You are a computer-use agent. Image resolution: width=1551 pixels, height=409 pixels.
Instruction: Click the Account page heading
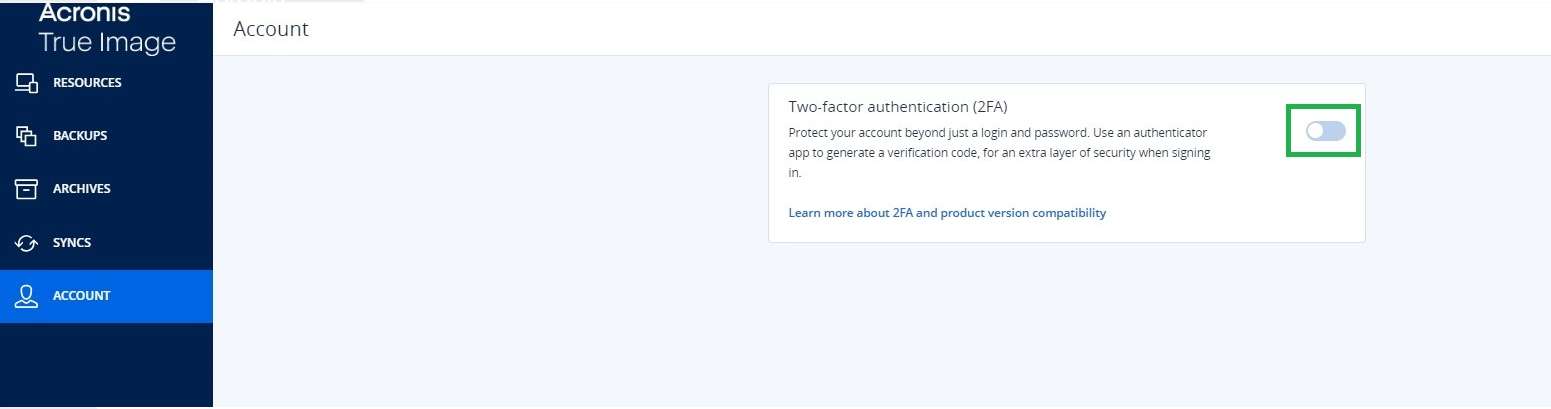point(271,29)
